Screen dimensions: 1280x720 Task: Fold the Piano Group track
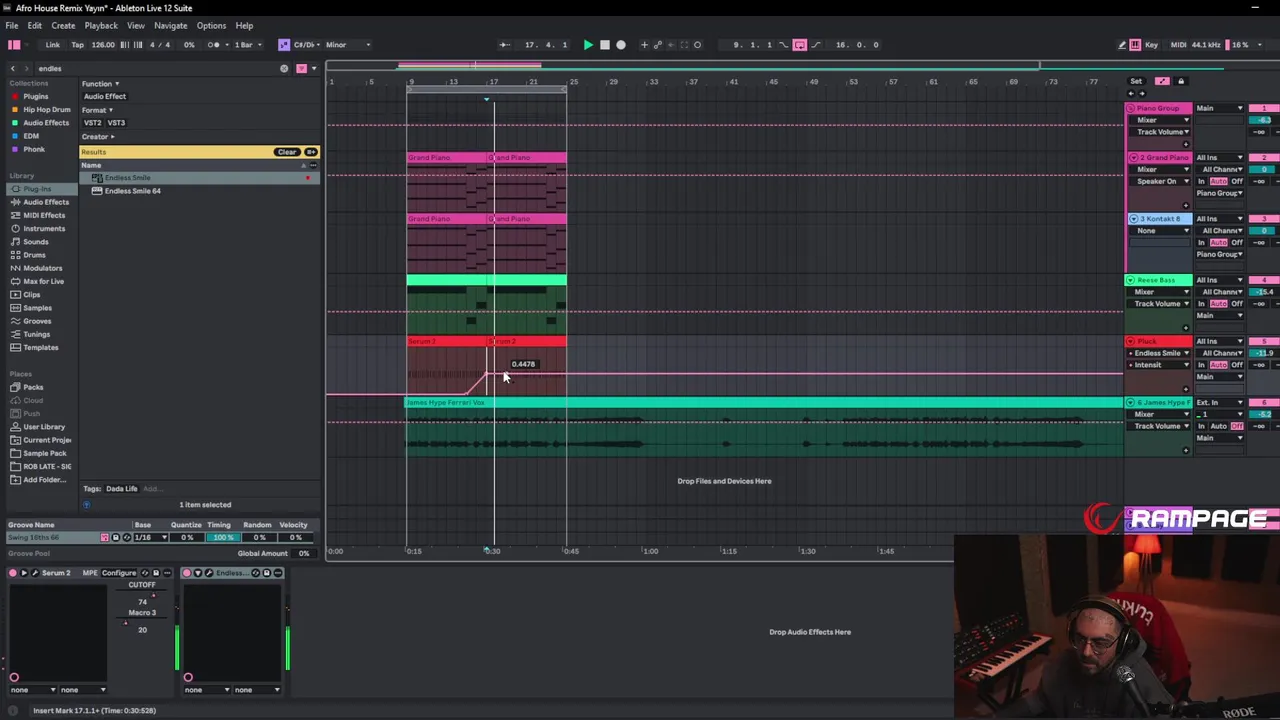[1131, 108]
